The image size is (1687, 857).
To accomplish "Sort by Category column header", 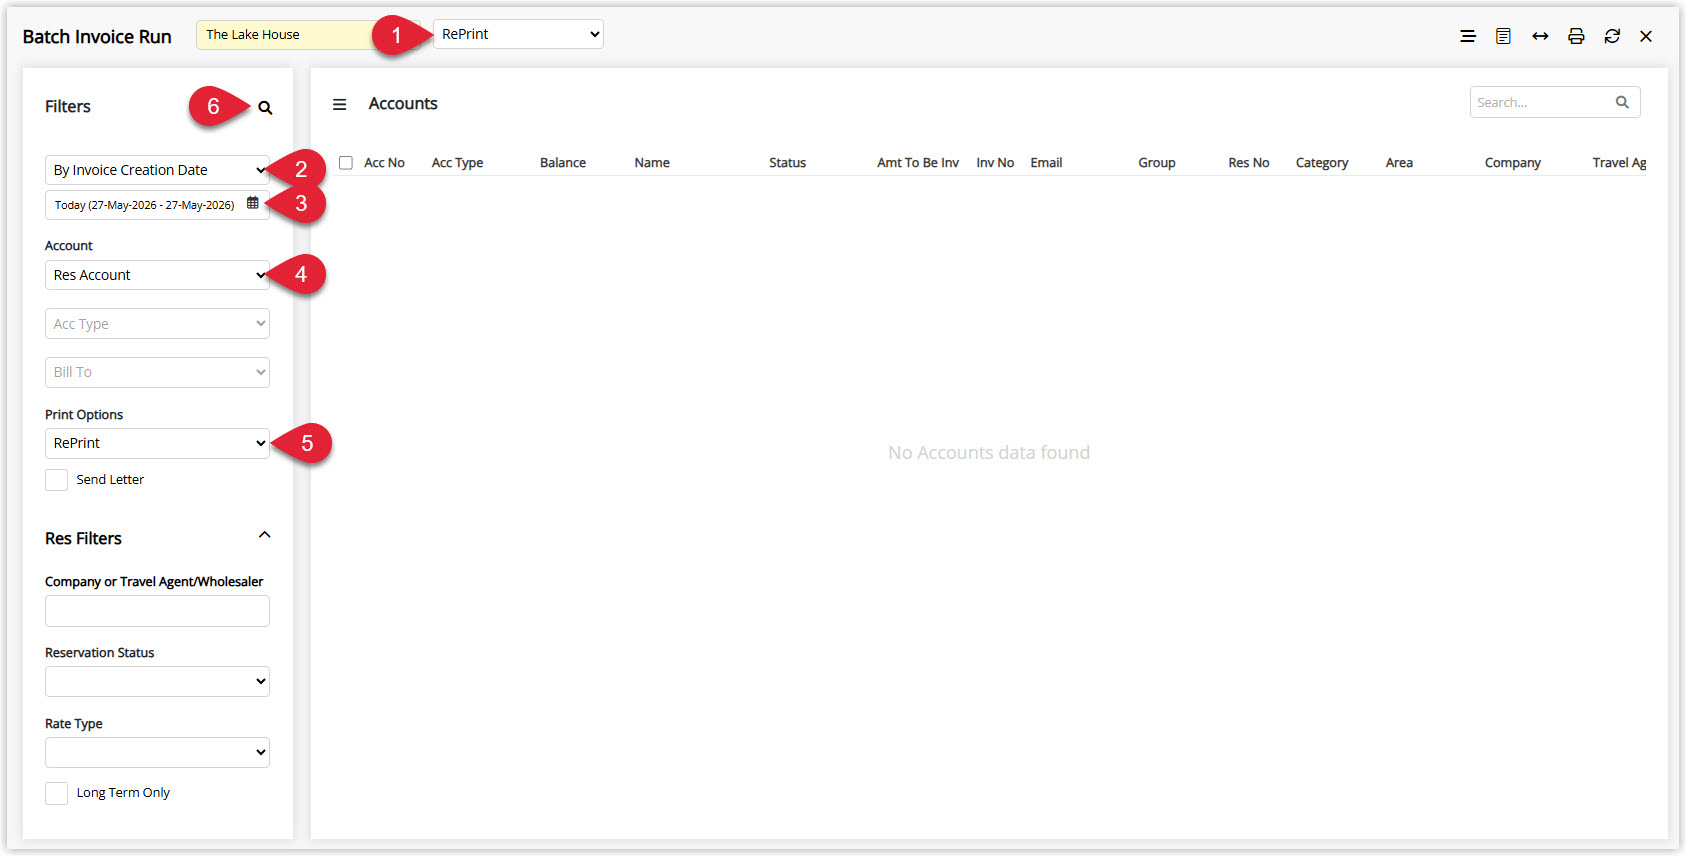I will coord(1322,163).
